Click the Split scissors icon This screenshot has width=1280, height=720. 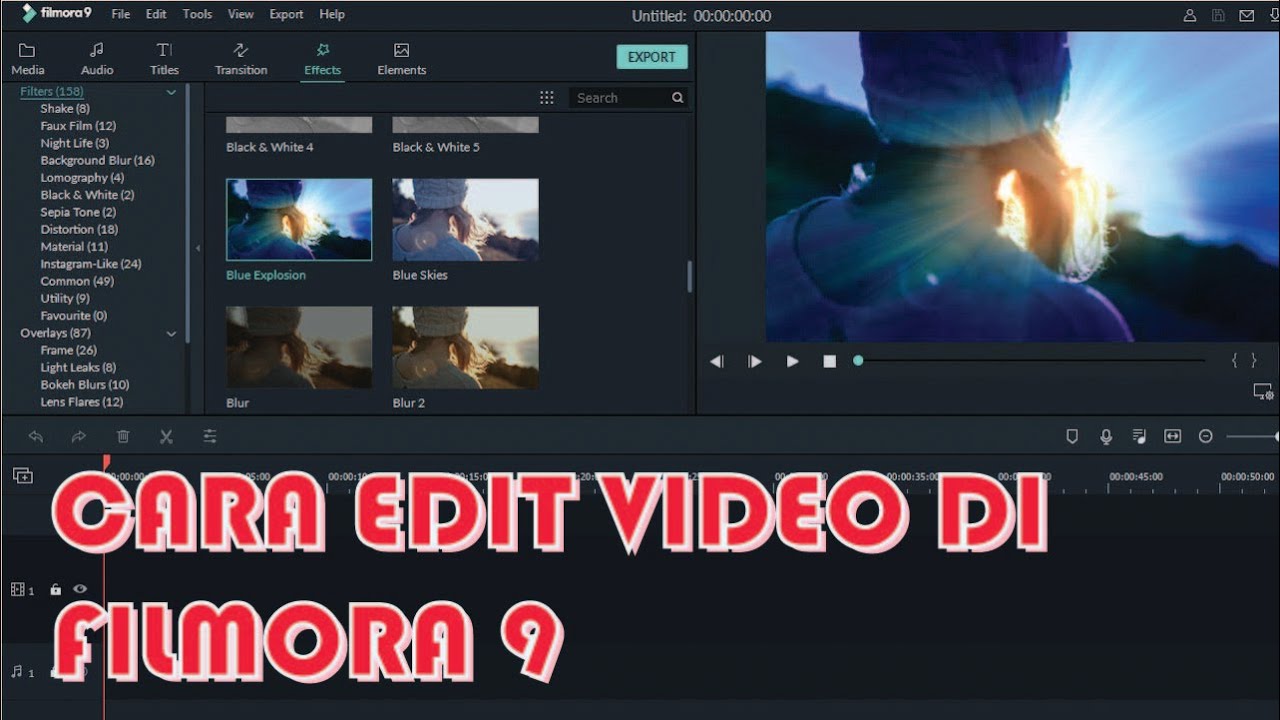coord(166,436)
